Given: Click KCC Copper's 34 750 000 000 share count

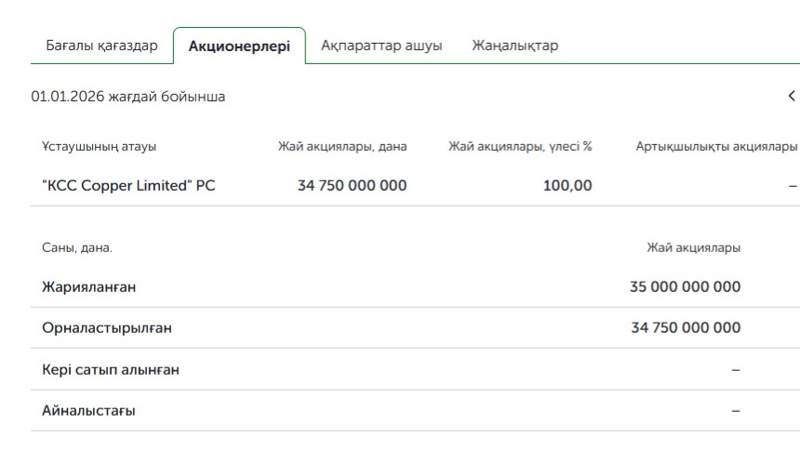Looking at the screenshot, I should pos(352,185).
